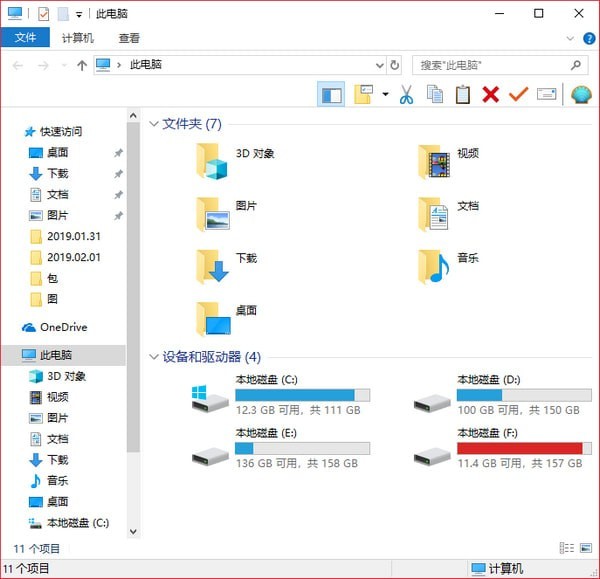Click the orange checkmark icon in toolbar
600x579 pixels.
[518, 95]
